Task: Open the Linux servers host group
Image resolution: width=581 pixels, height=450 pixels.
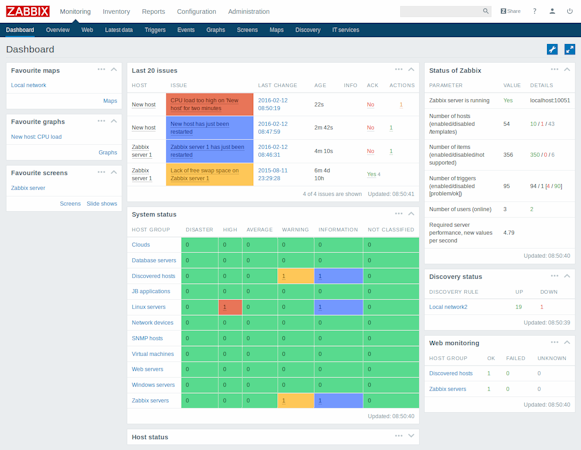Action: [149, 307]
